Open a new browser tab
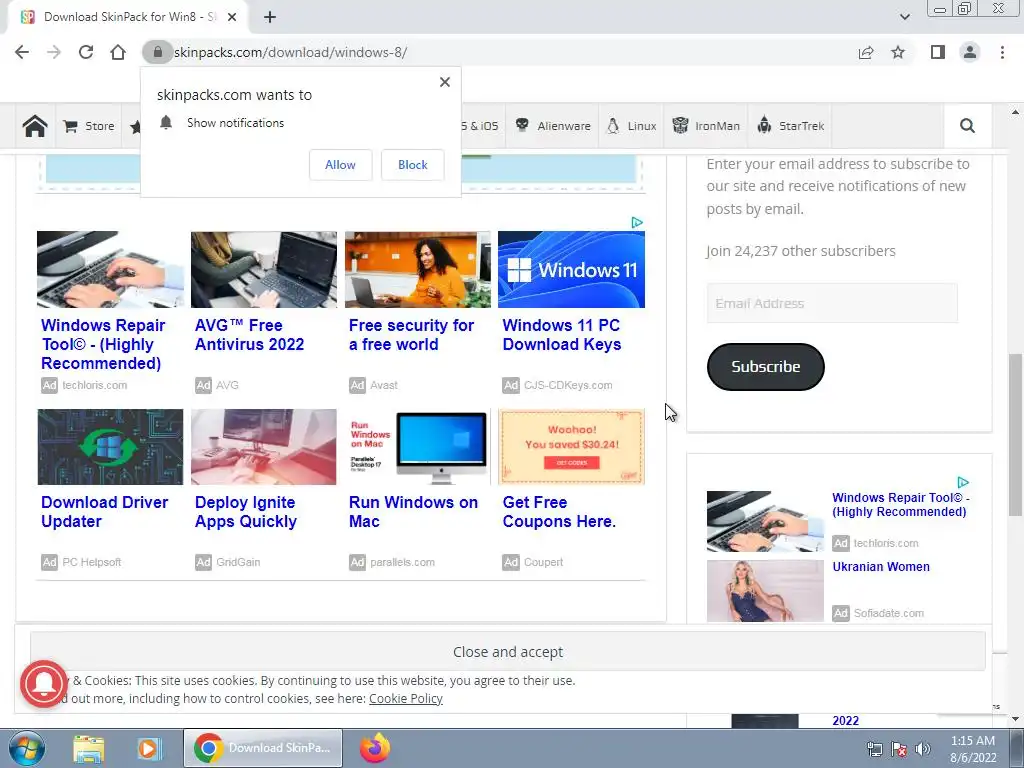Screen dimensions: 1024x768 [270, 17]
